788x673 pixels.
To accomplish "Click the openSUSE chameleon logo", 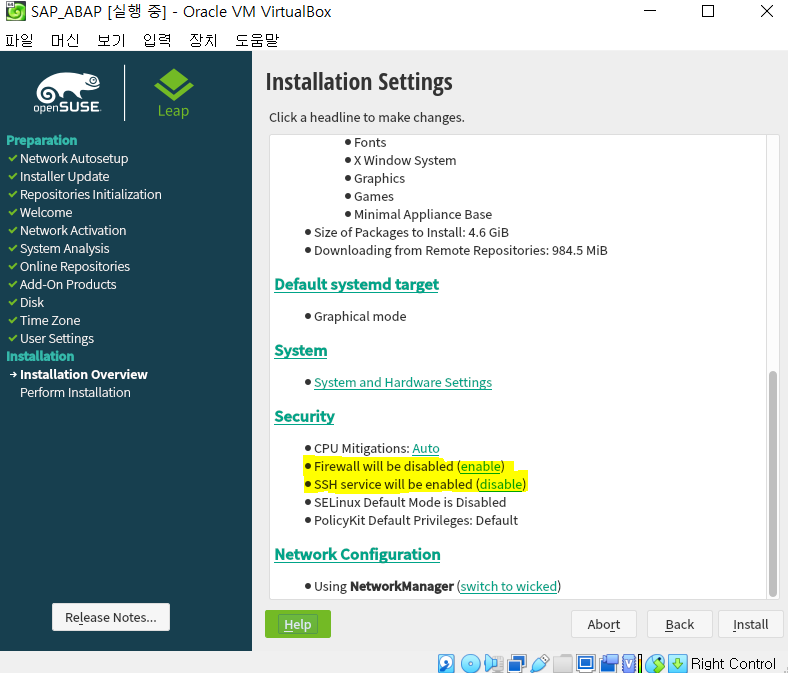I will (x=67, y=92).
